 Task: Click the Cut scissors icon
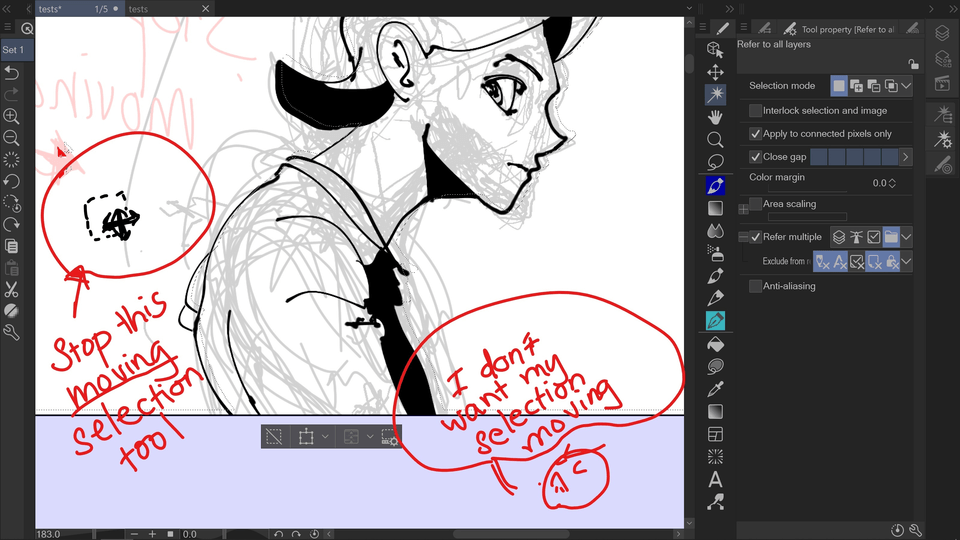pyautogui.click(x=12, y=290)
